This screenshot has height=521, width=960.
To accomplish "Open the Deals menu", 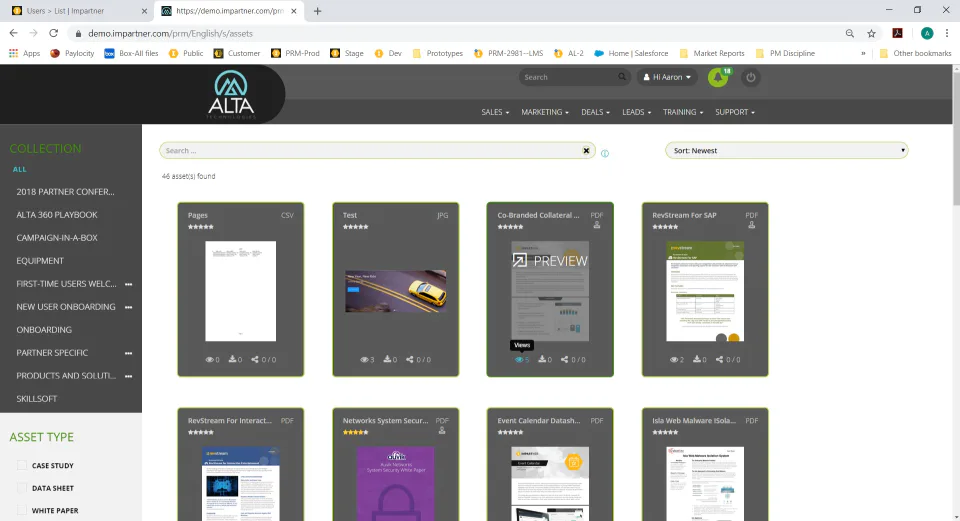I will pos(595,112).
